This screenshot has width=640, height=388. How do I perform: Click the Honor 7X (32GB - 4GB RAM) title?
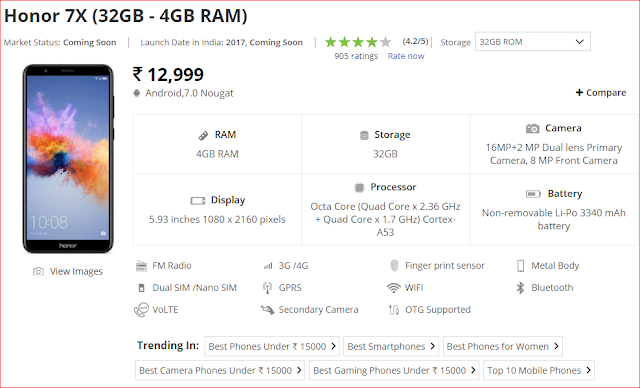point(126,16)
